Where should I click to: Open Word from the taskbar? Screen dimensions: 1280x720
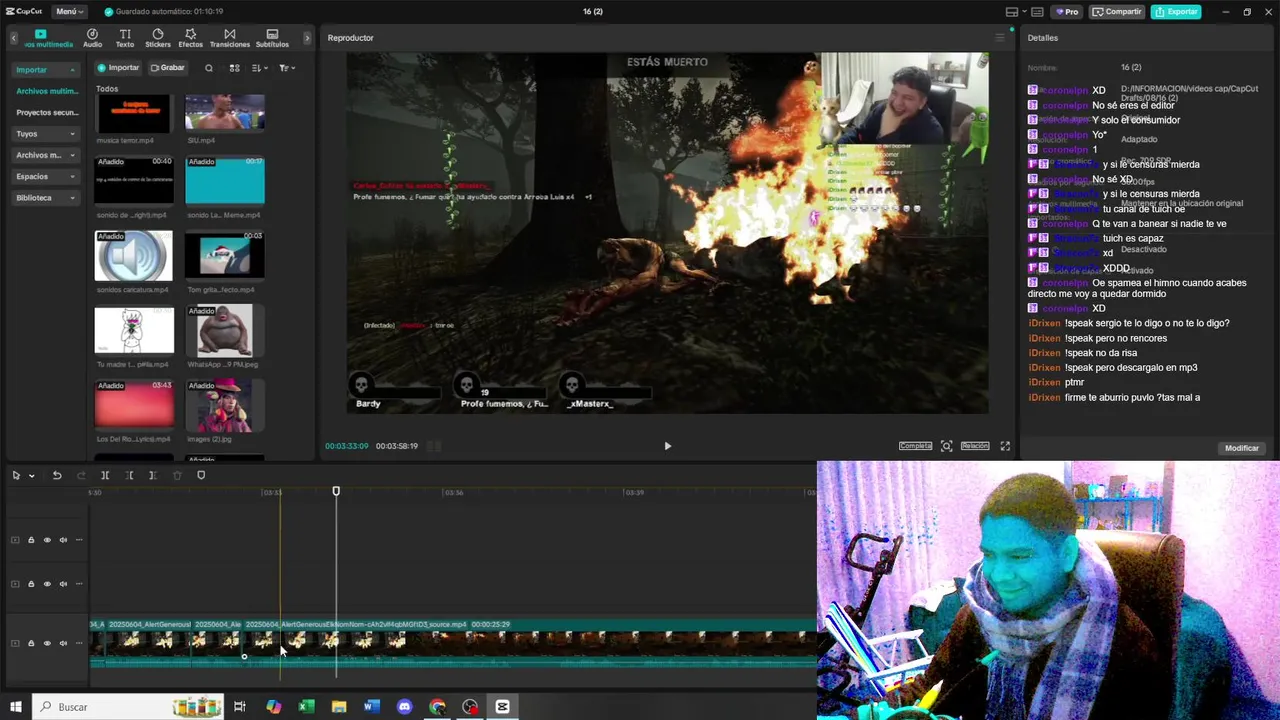(x=371, y=707)
